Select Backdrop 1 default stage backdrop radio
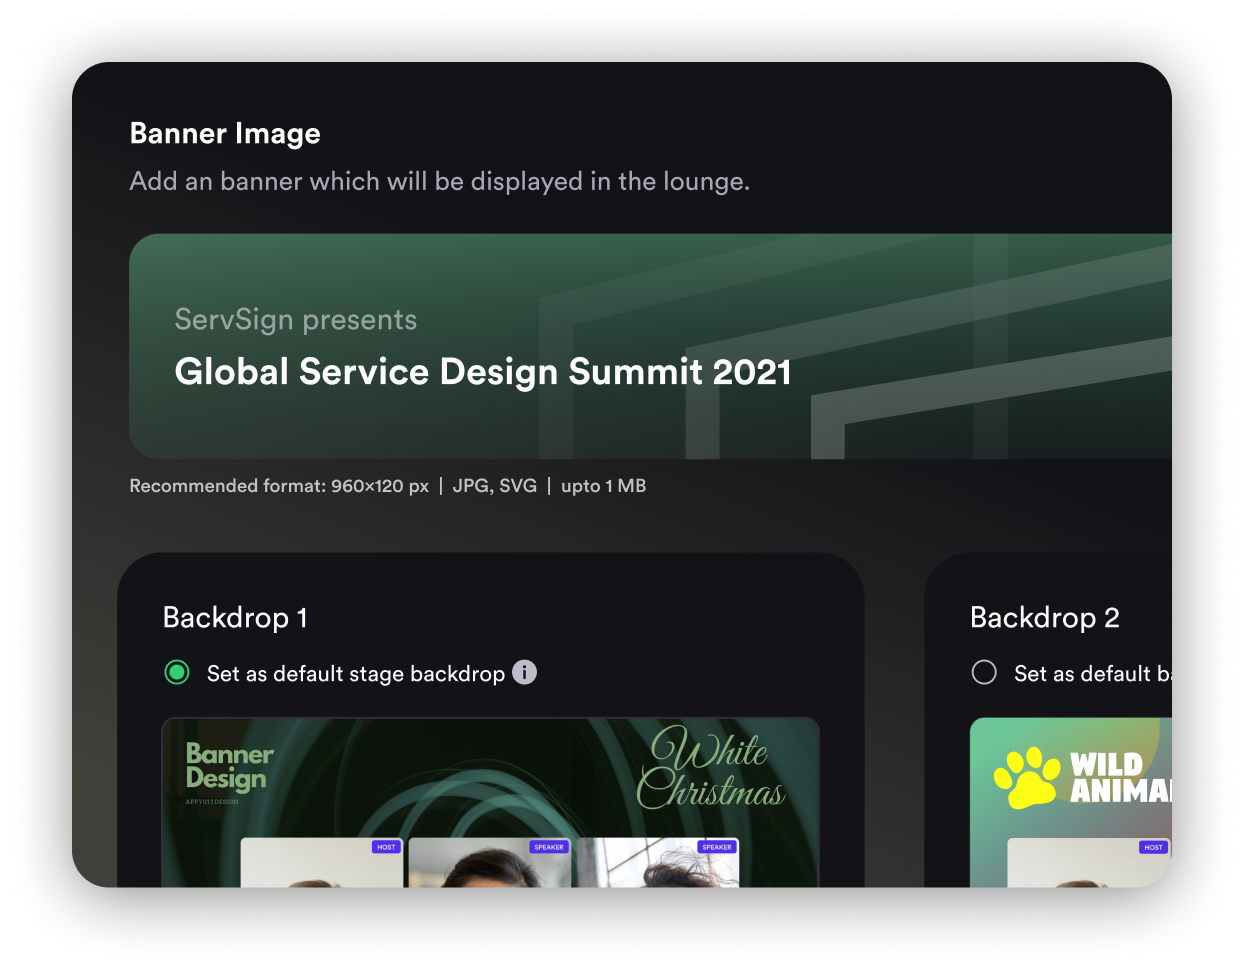The image size is (1242, 966). point(177,673)
